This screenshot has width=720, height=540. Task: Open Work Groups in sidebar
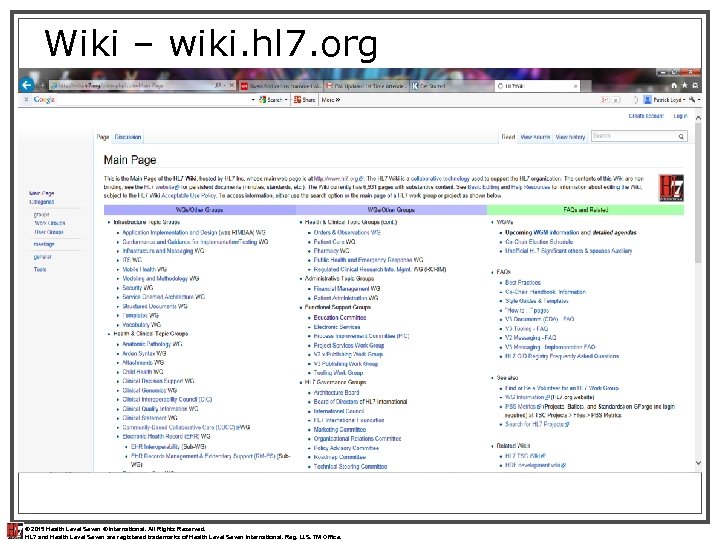tap(50, 223)
